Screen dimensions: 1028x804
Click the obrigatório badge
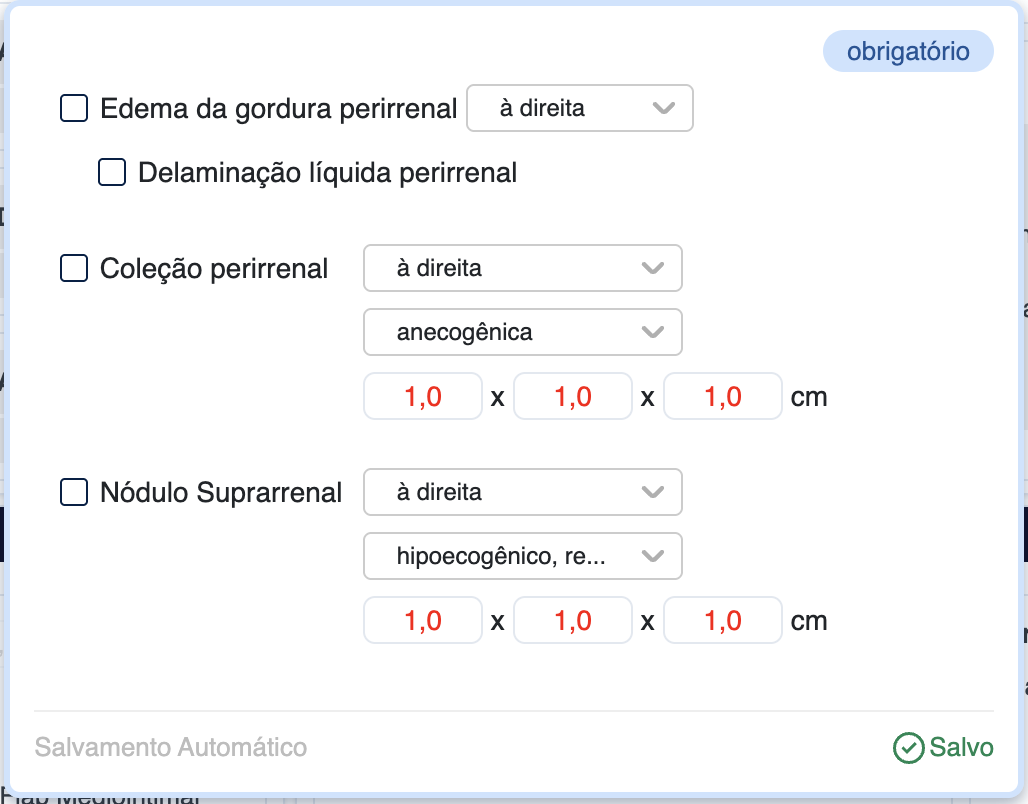point(908,52)
